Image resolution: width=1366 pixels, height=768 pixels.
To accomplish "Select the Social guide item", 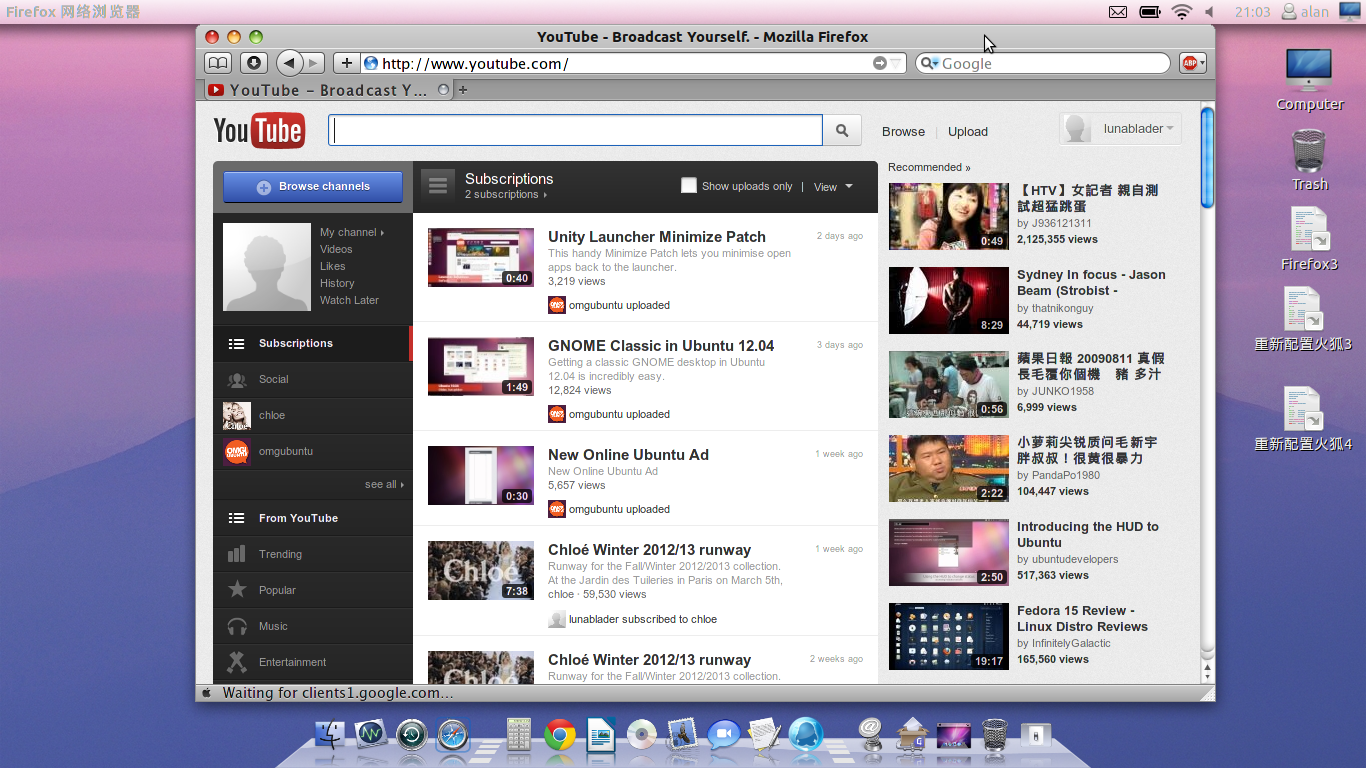I will pyautogui.click(x=312, y=379).
